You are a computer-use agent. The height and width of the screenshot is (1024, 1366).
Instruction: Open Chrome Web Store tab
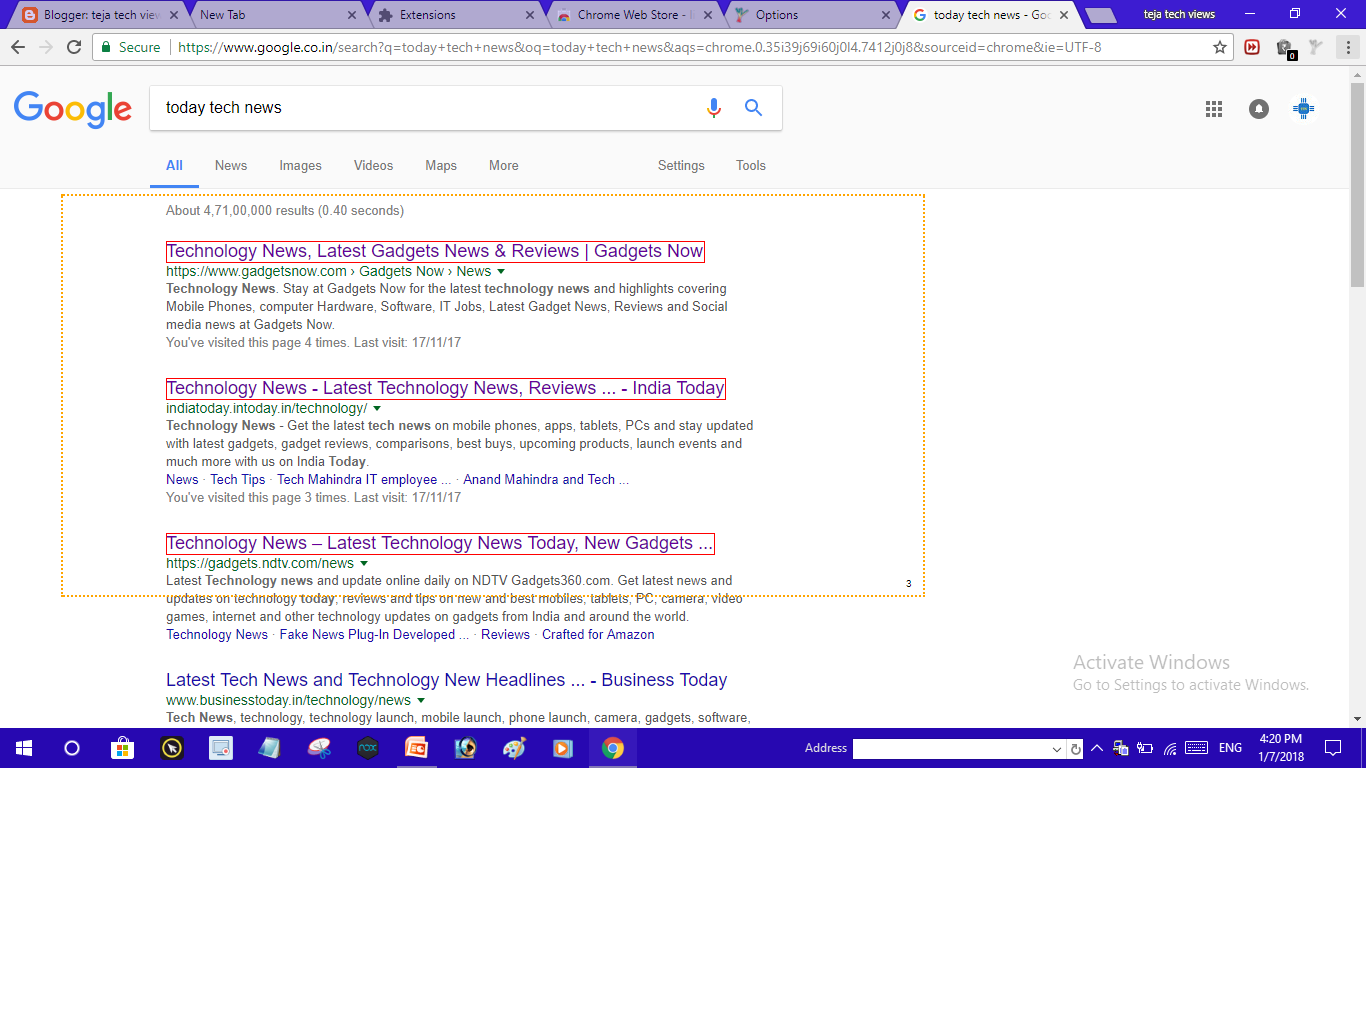point(630,14)
